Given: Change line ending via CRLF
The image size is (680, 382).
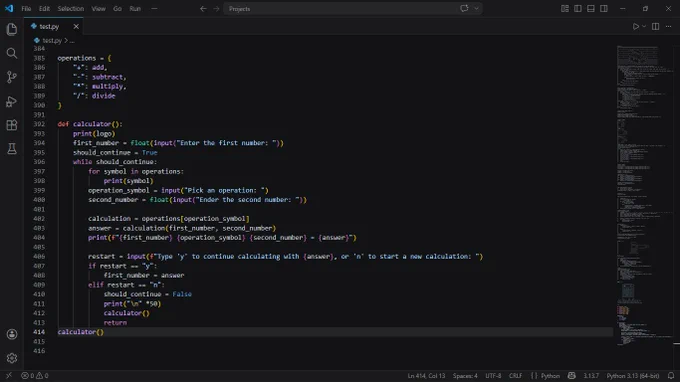Looking at the screenshot, I should tap(516, 376).
